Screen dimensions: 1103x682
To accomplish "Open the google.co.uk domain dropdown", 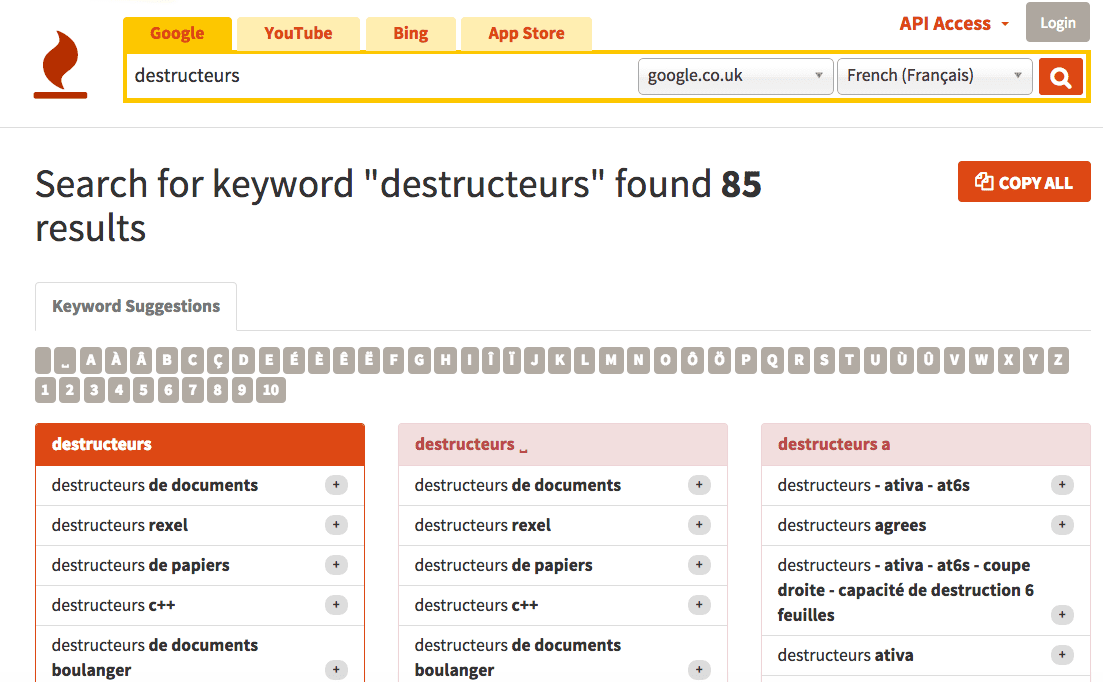I will (735, 76).
